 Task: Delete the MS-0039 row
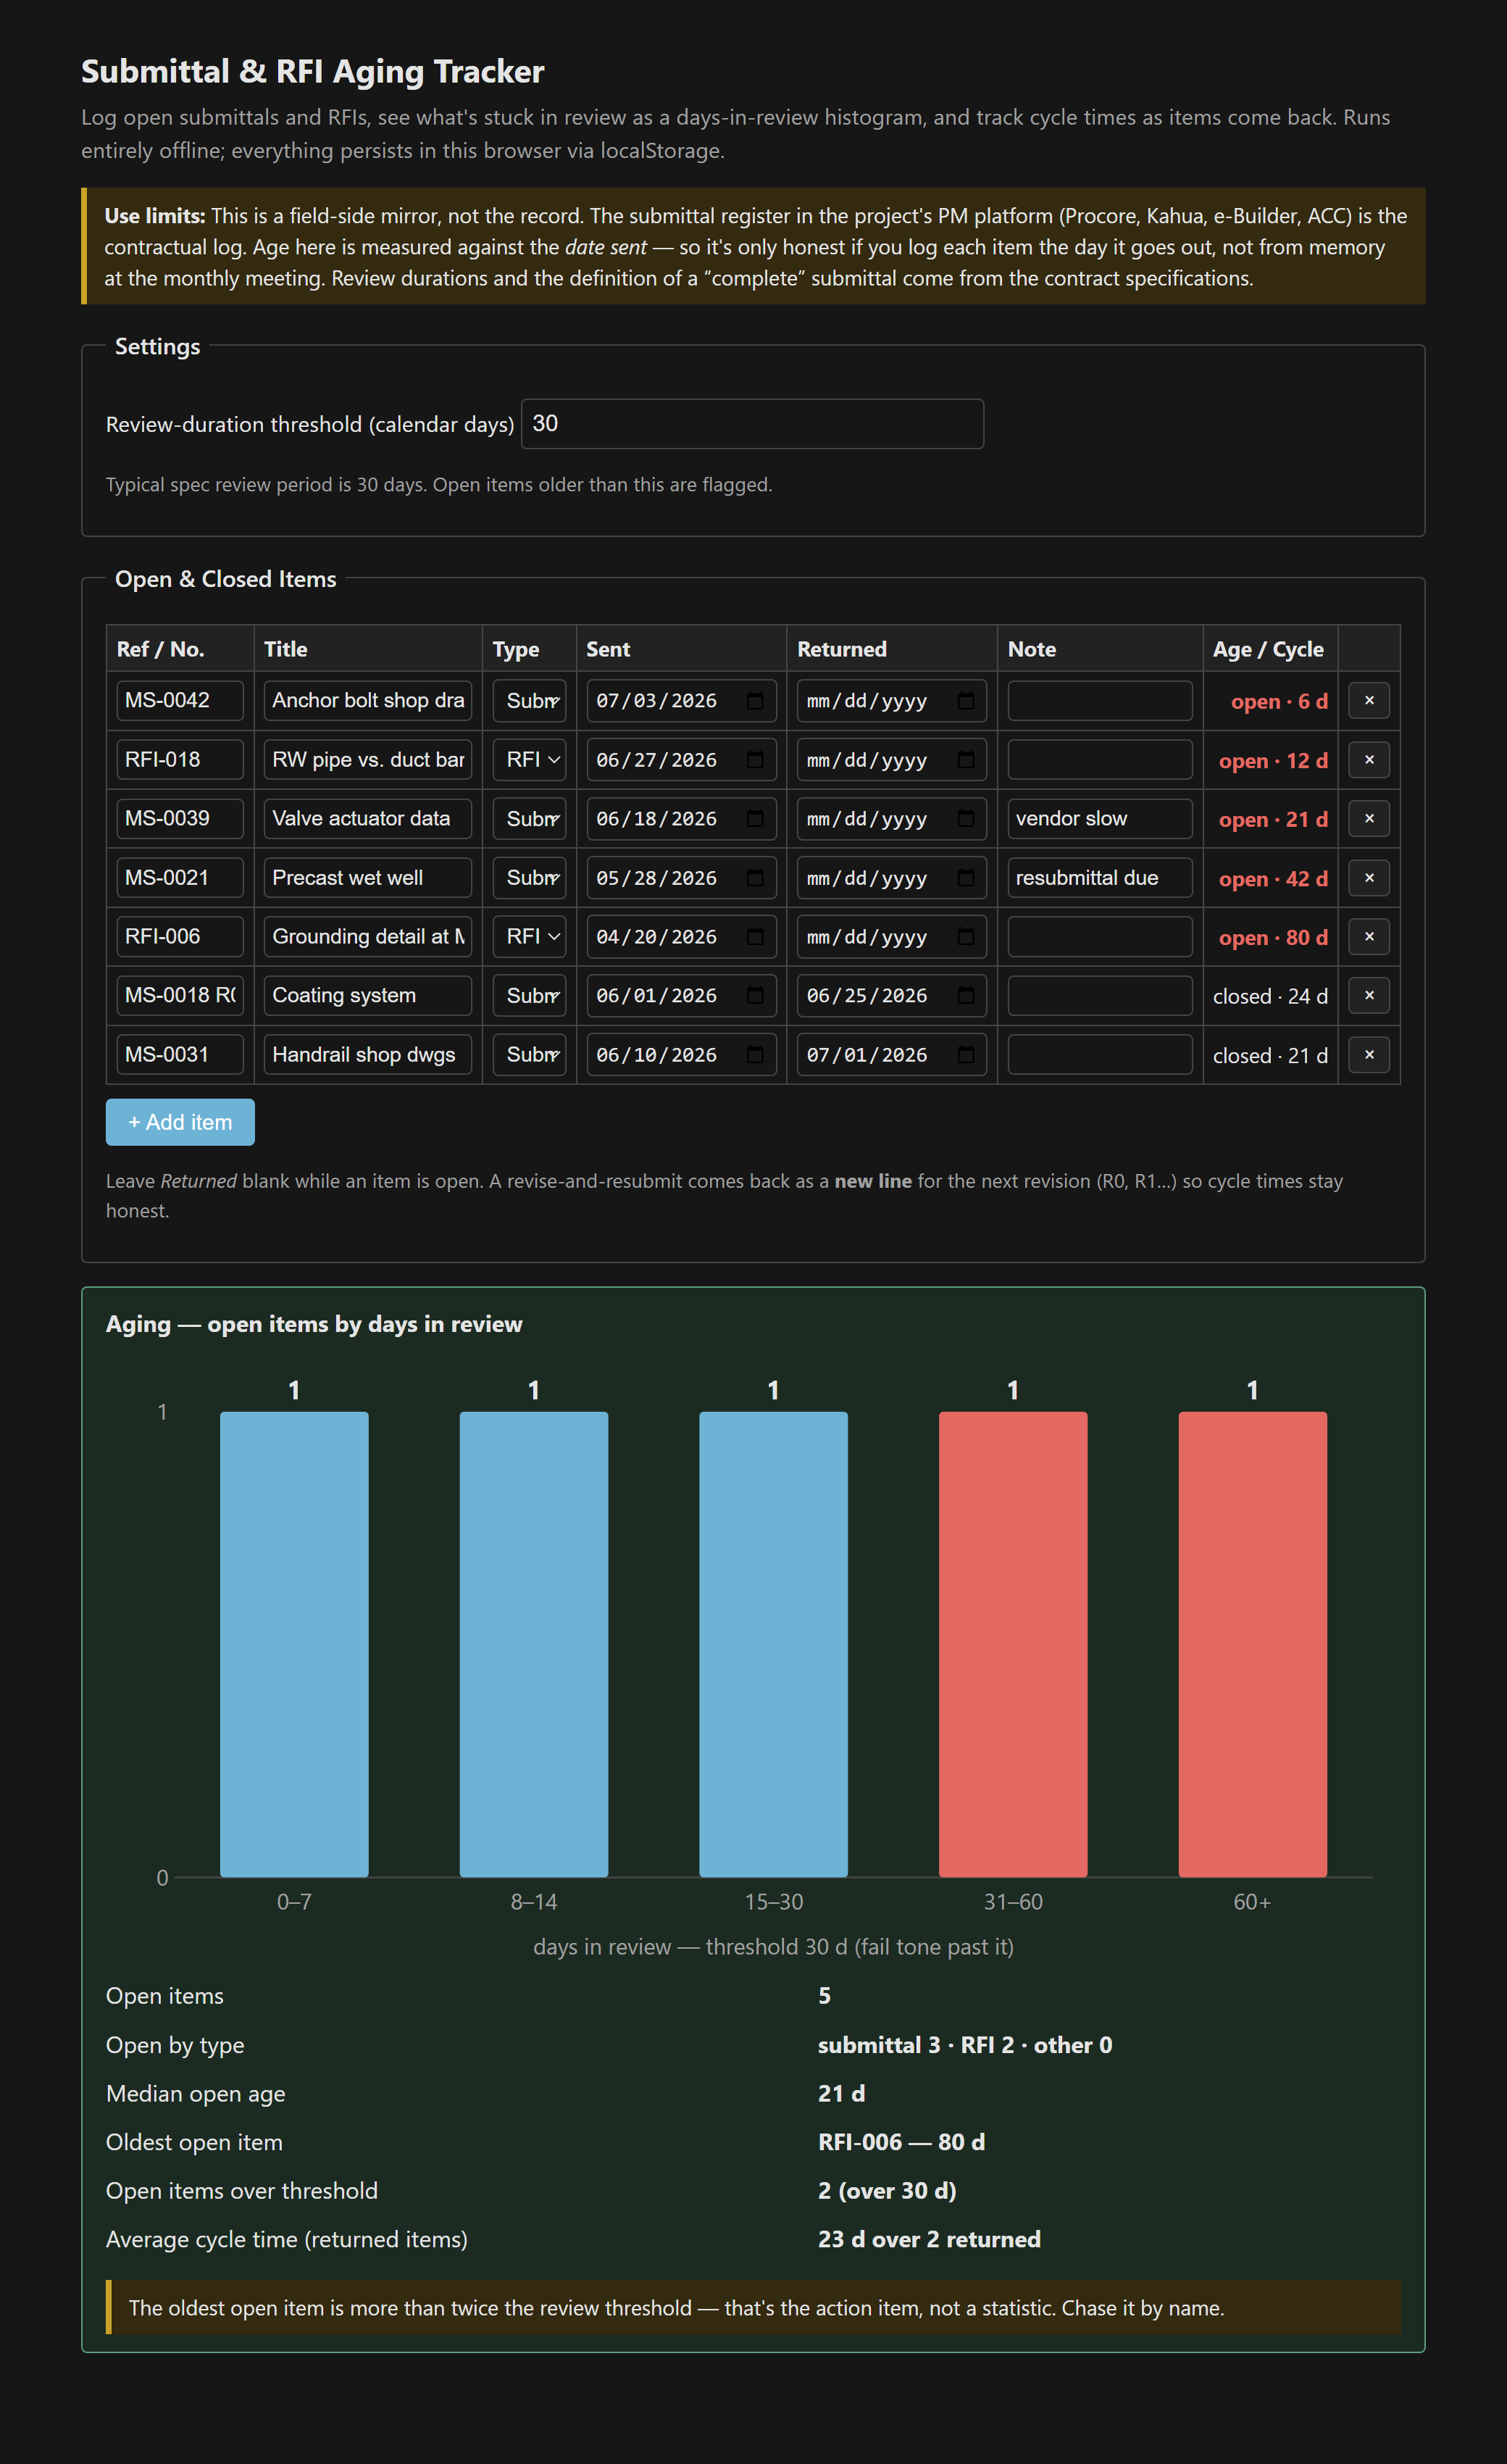[1368, 818]
